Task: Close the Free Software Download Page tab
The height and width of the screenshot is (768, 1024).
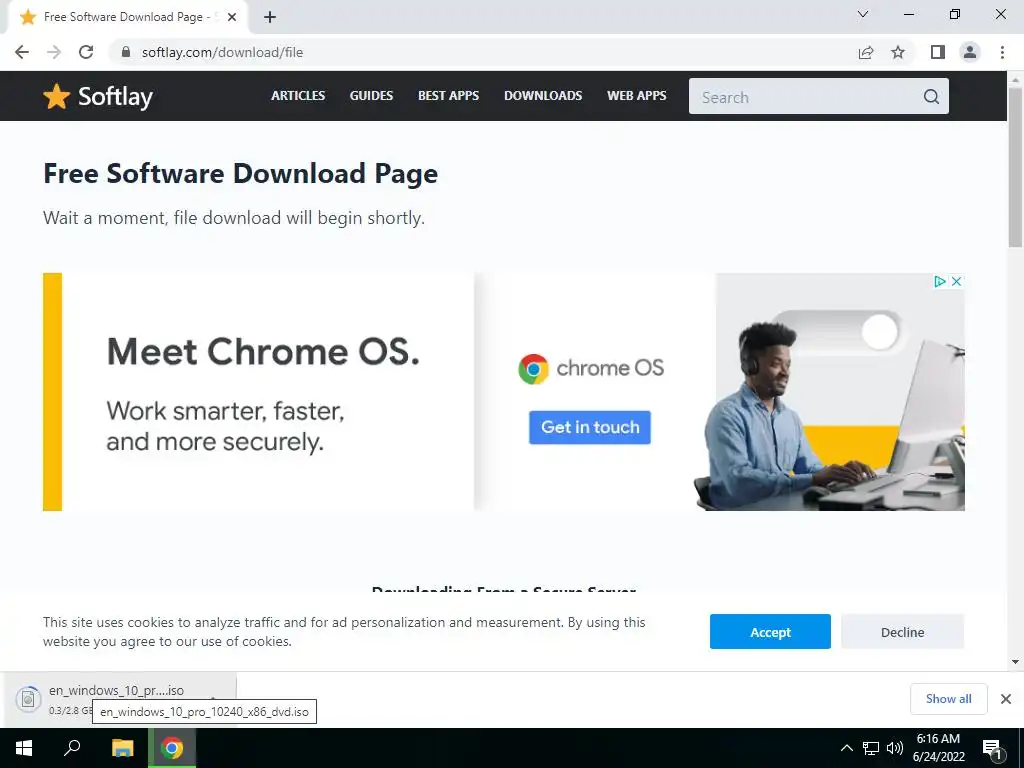Action: [232, 17]
